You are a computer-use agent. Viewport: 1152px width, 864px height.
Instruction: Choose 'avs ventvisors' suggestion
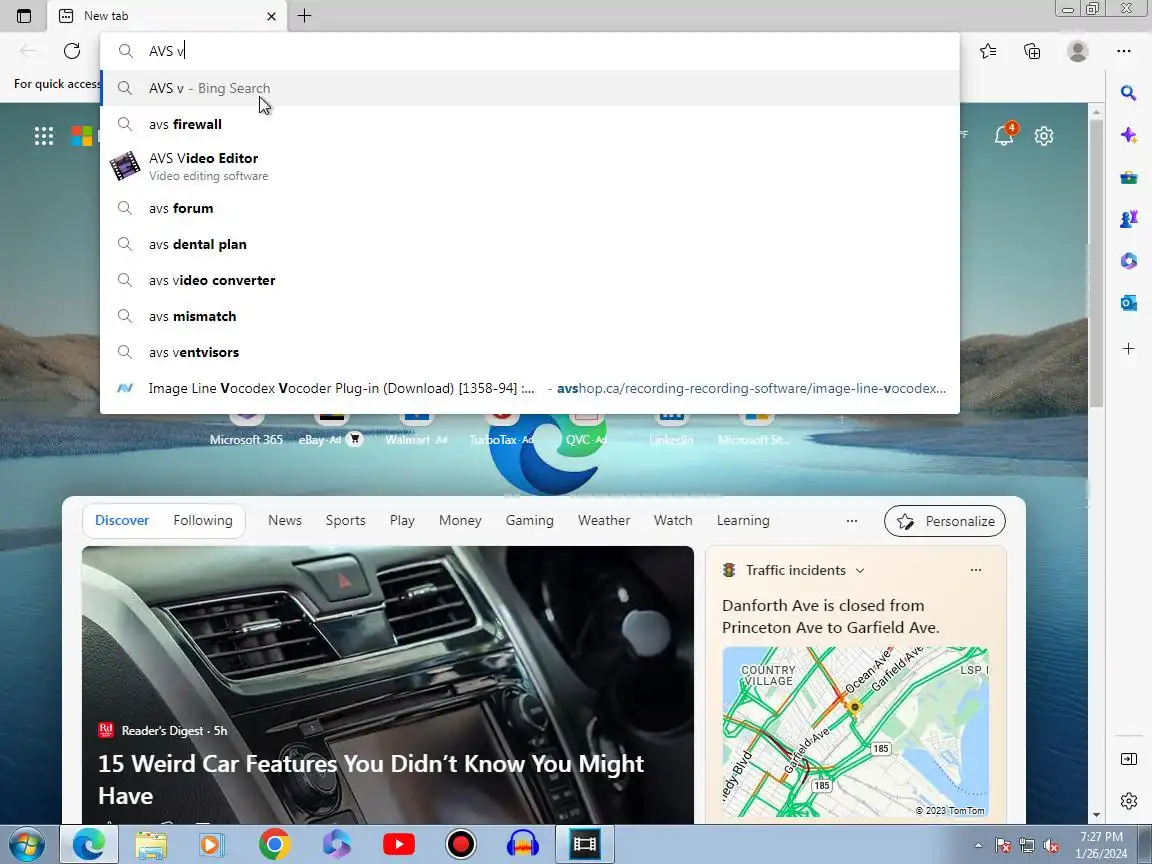[529, 352]
